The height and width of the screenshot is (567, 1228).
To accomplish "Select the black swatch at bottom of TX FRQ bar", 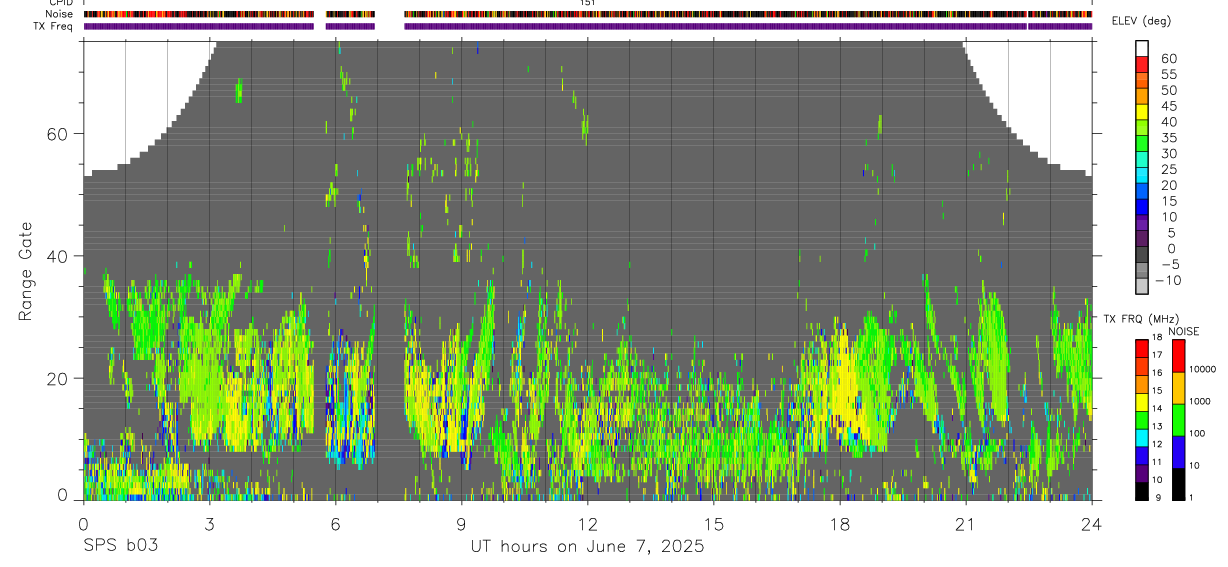I will coord(1142,492).
